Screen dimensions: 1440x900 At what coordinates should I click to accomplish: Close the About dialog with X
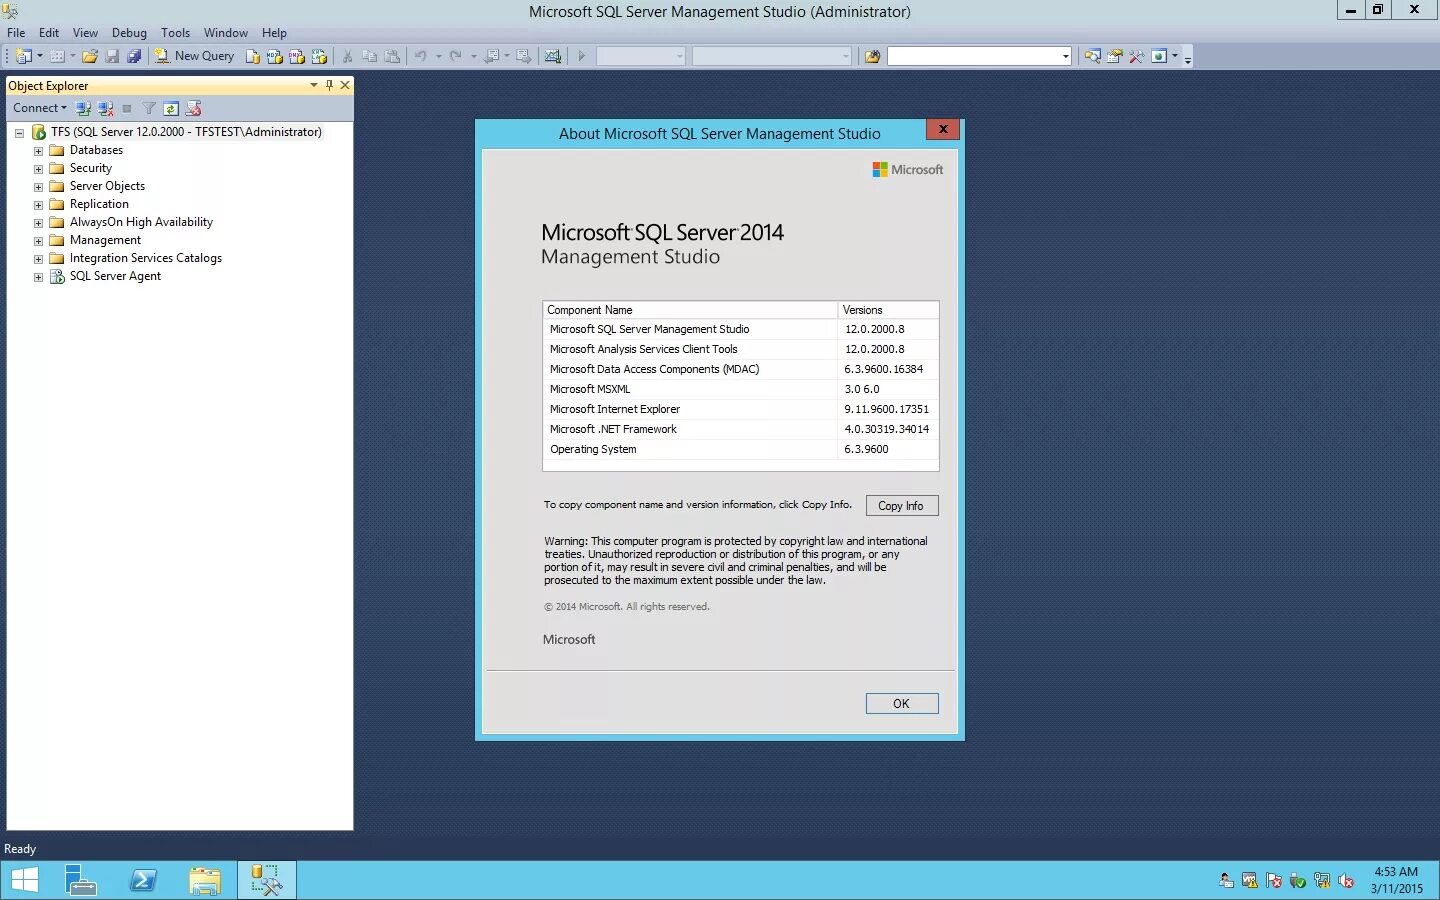[943, 129]
